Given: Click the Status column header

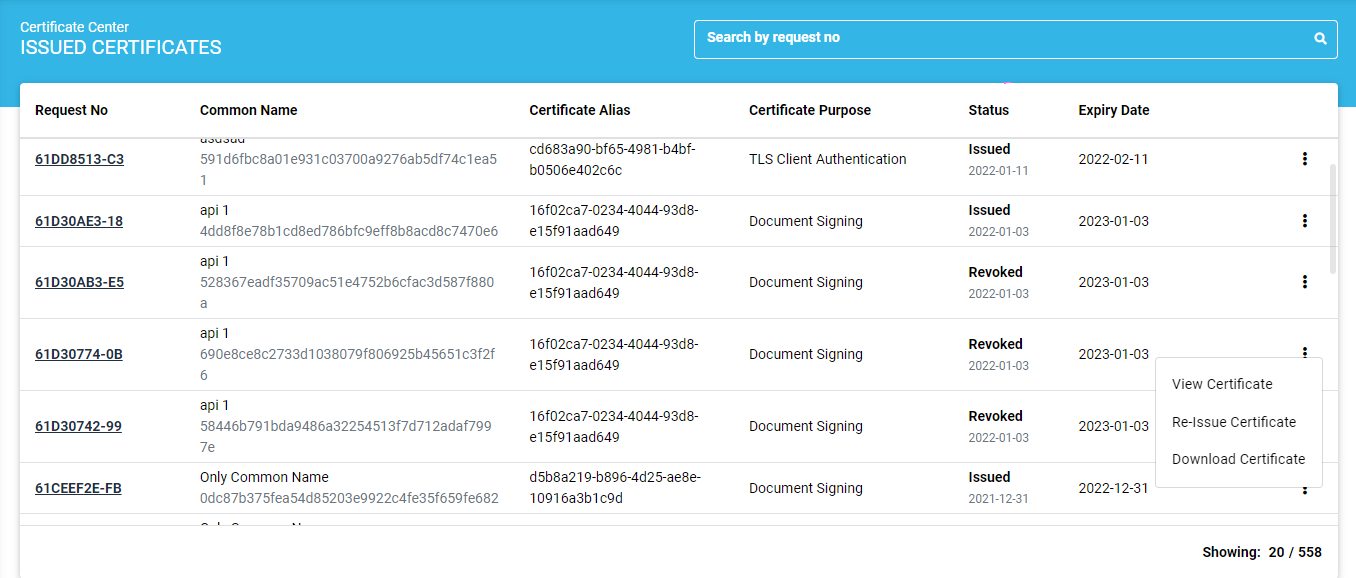Looking at the screenshot, I should (x=988, y=110).
